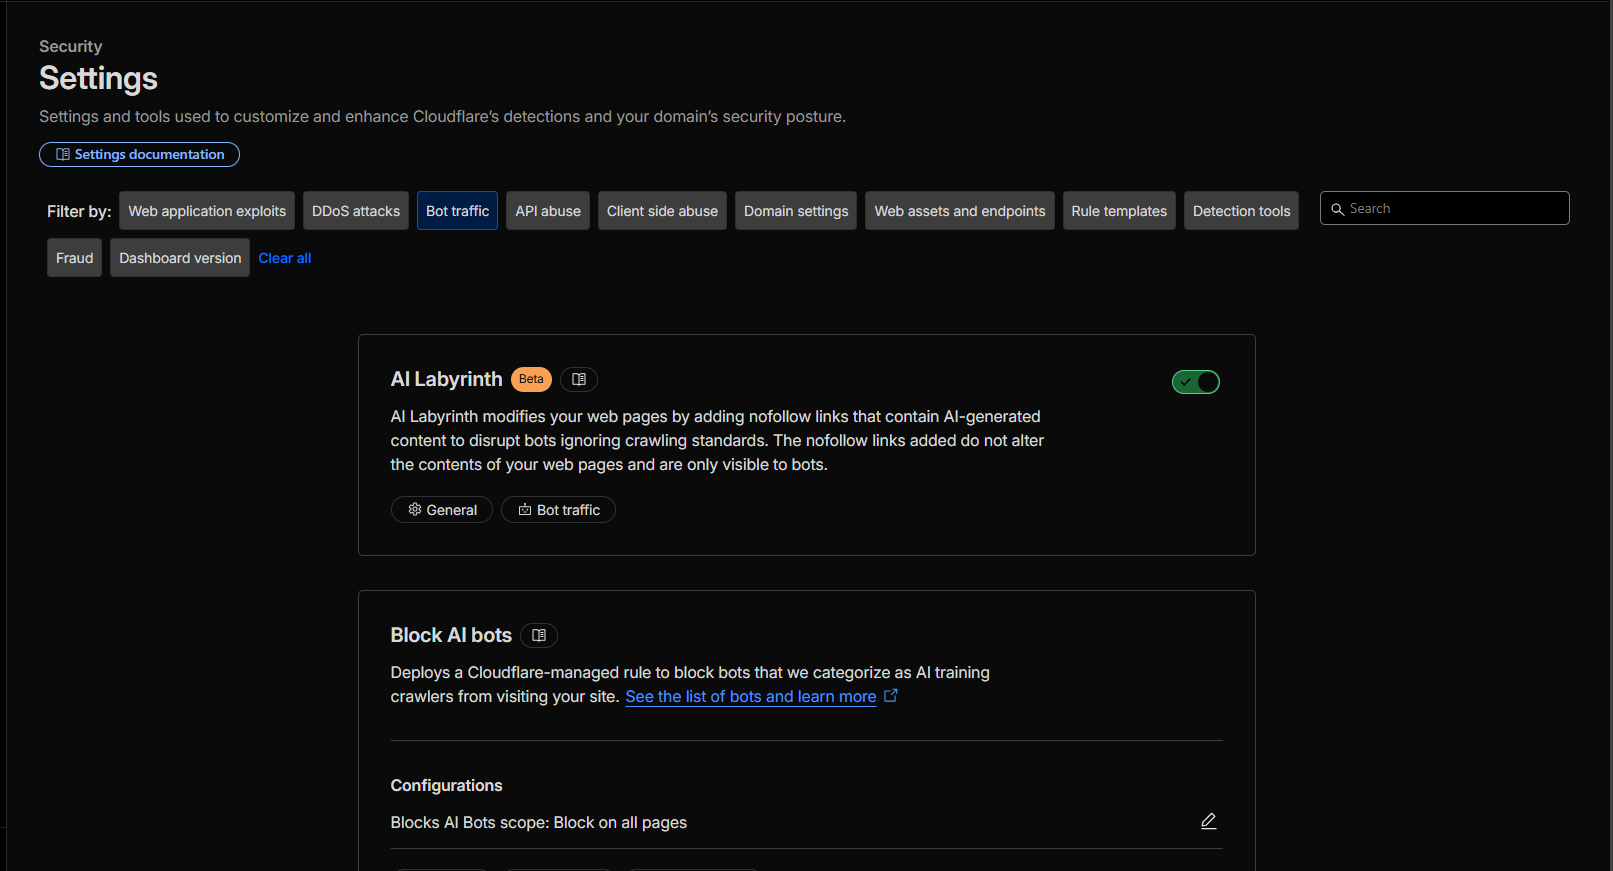Filter by Client side abuse
The width and height of the screenshot is (1613, 871).
click(662, 211)
